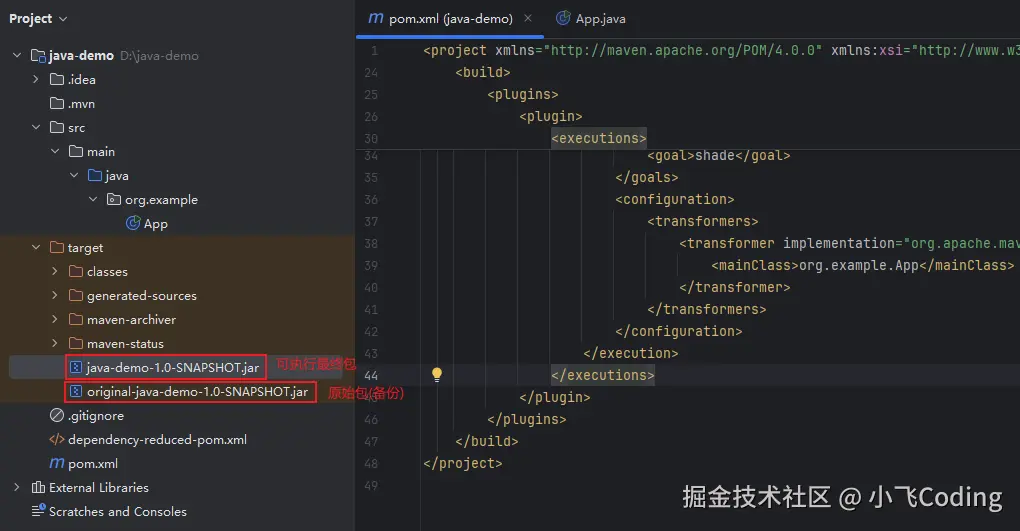This screenshot has width=1020, height=531.
Task: Click the org.example package icon
Action: click(x=114, y=199)
